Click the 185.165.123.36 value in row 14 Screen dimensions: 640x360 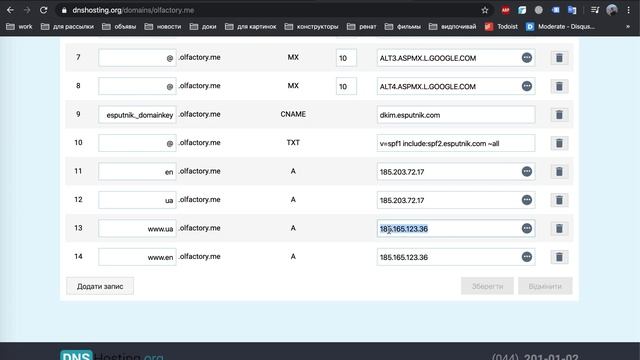click(404, 257)
